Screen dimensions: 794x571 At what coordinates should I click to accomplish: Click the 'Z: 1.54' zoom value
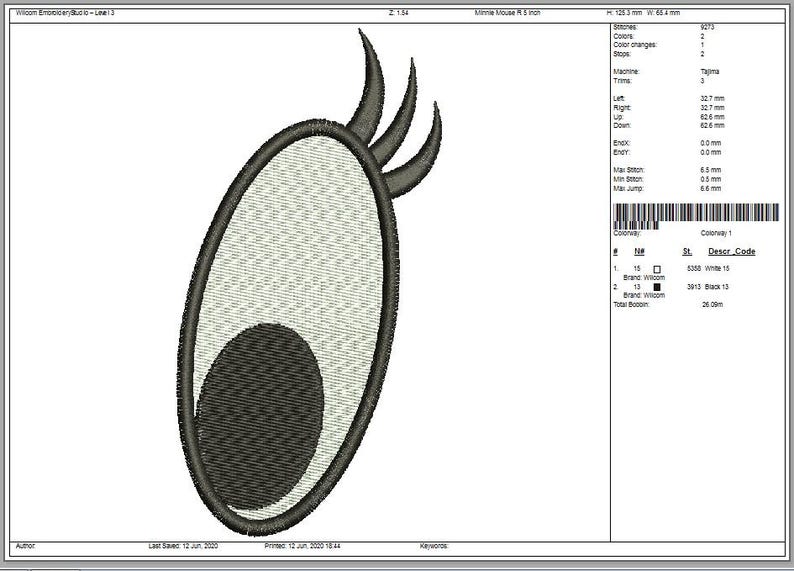point(399,13)
